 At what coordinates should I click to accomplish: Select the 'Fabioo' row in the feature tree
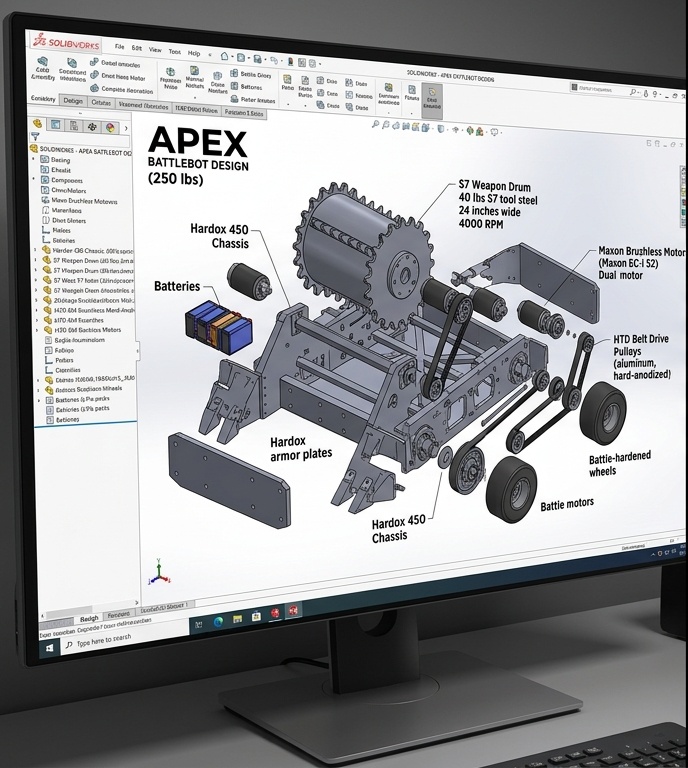[59, 350]
